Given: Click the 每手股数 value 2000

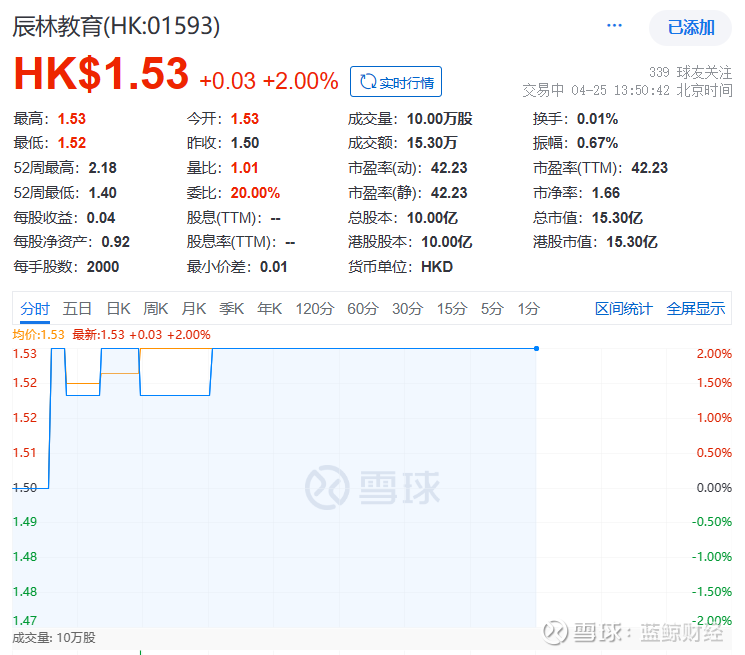Looking at the screenshot, I should click(x=103, y=267).
